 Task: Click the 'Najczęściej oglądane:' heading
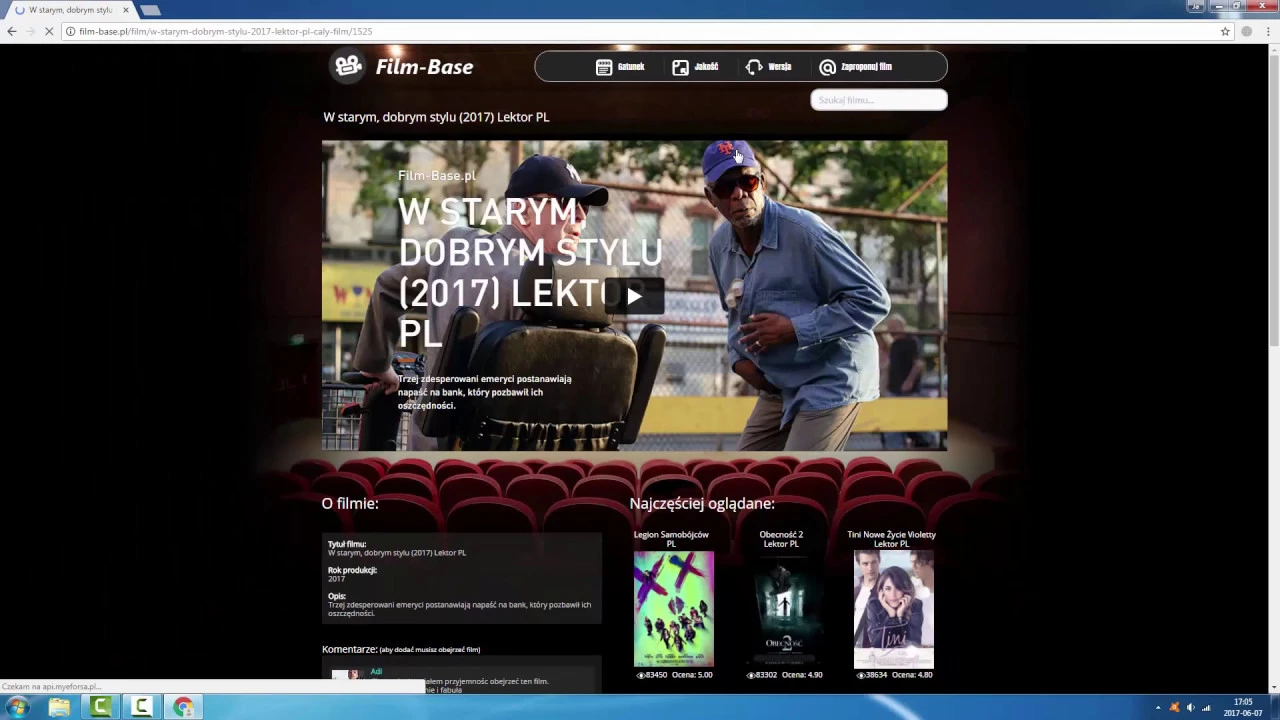click(702, 503)
